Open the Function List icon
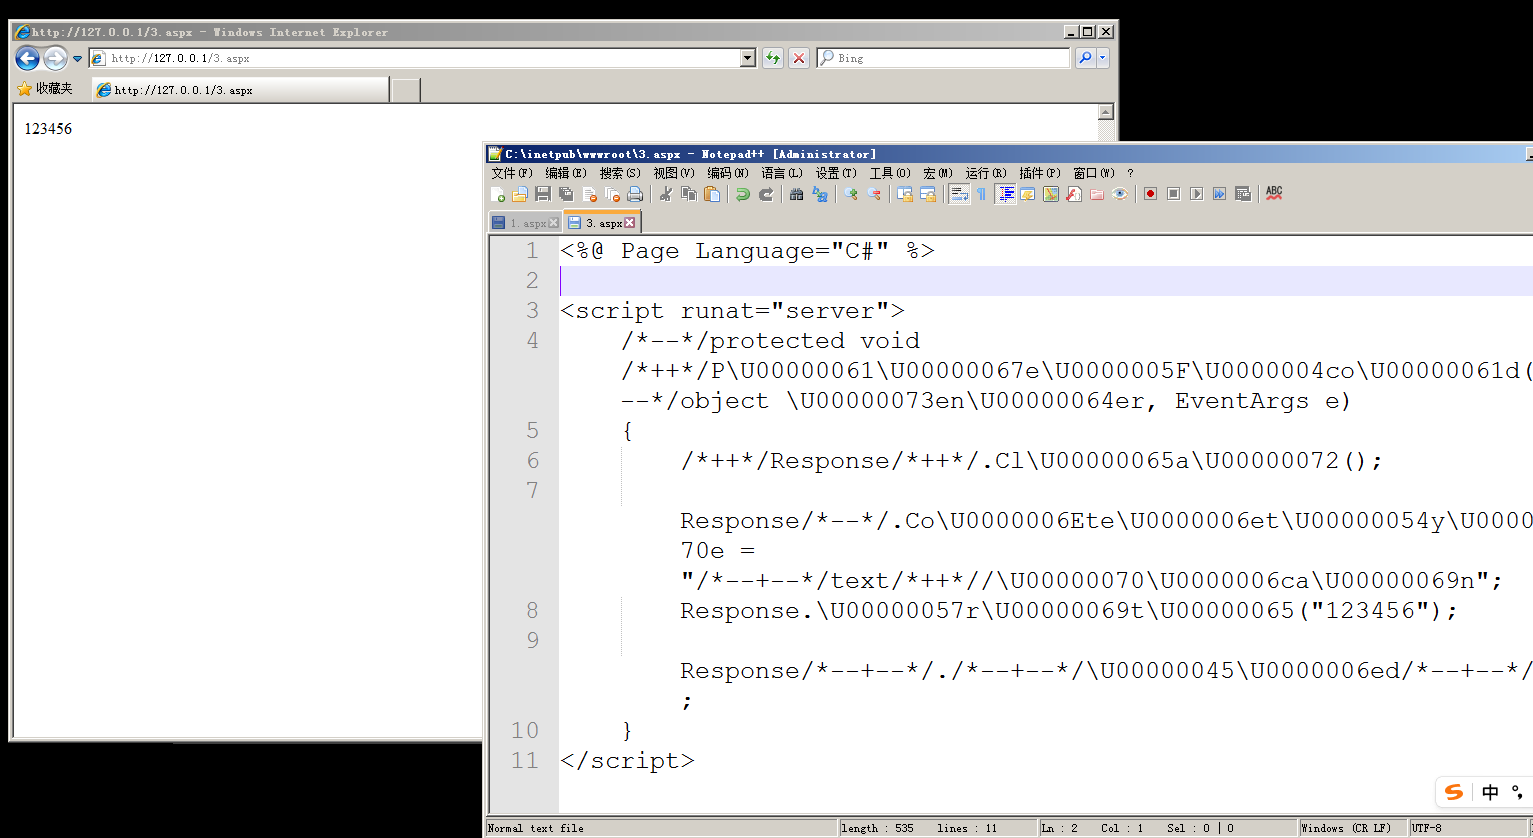1533x838 pixels. [1074, 194]
